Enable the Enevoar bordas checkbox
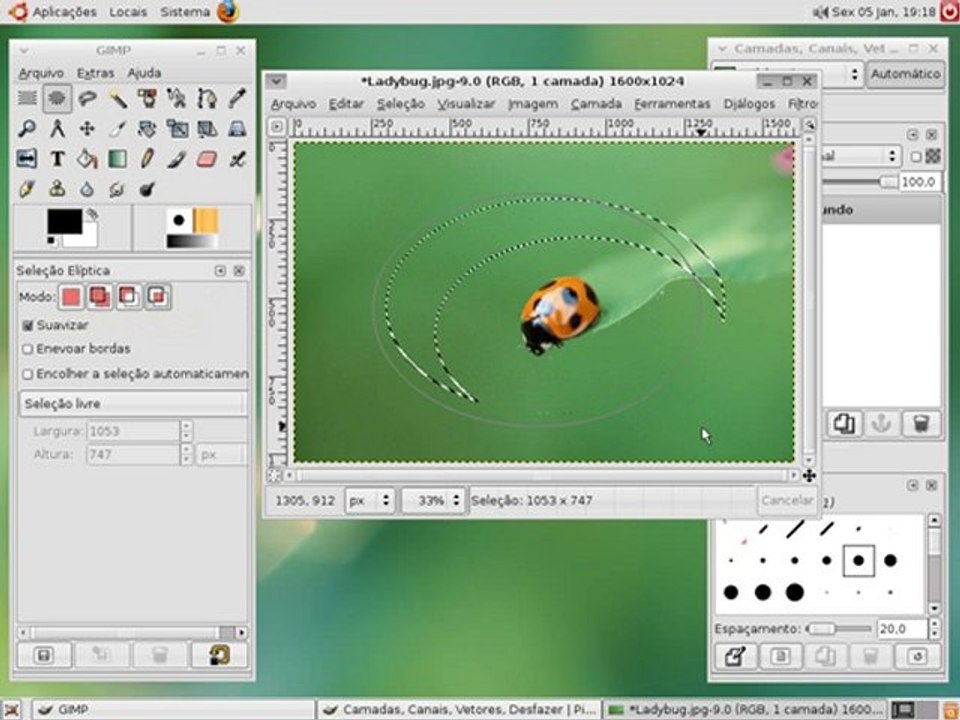960x720 pixels. (28, 349)
